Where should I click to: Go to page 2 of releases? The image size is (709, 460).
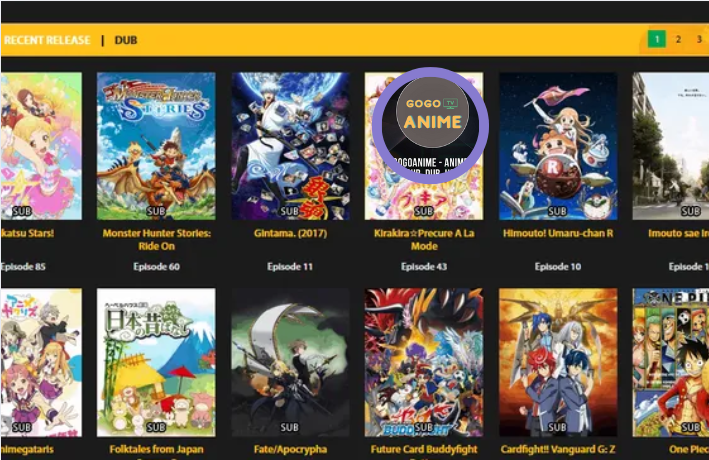[678, 39]
